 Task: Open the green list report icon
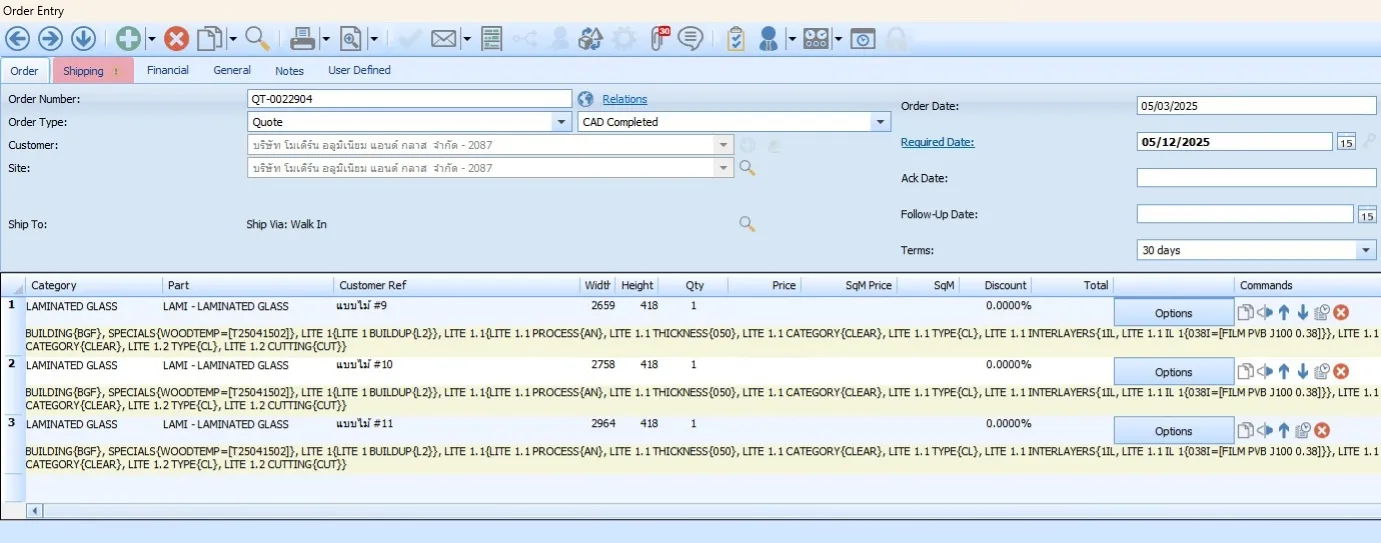(491, 39)
